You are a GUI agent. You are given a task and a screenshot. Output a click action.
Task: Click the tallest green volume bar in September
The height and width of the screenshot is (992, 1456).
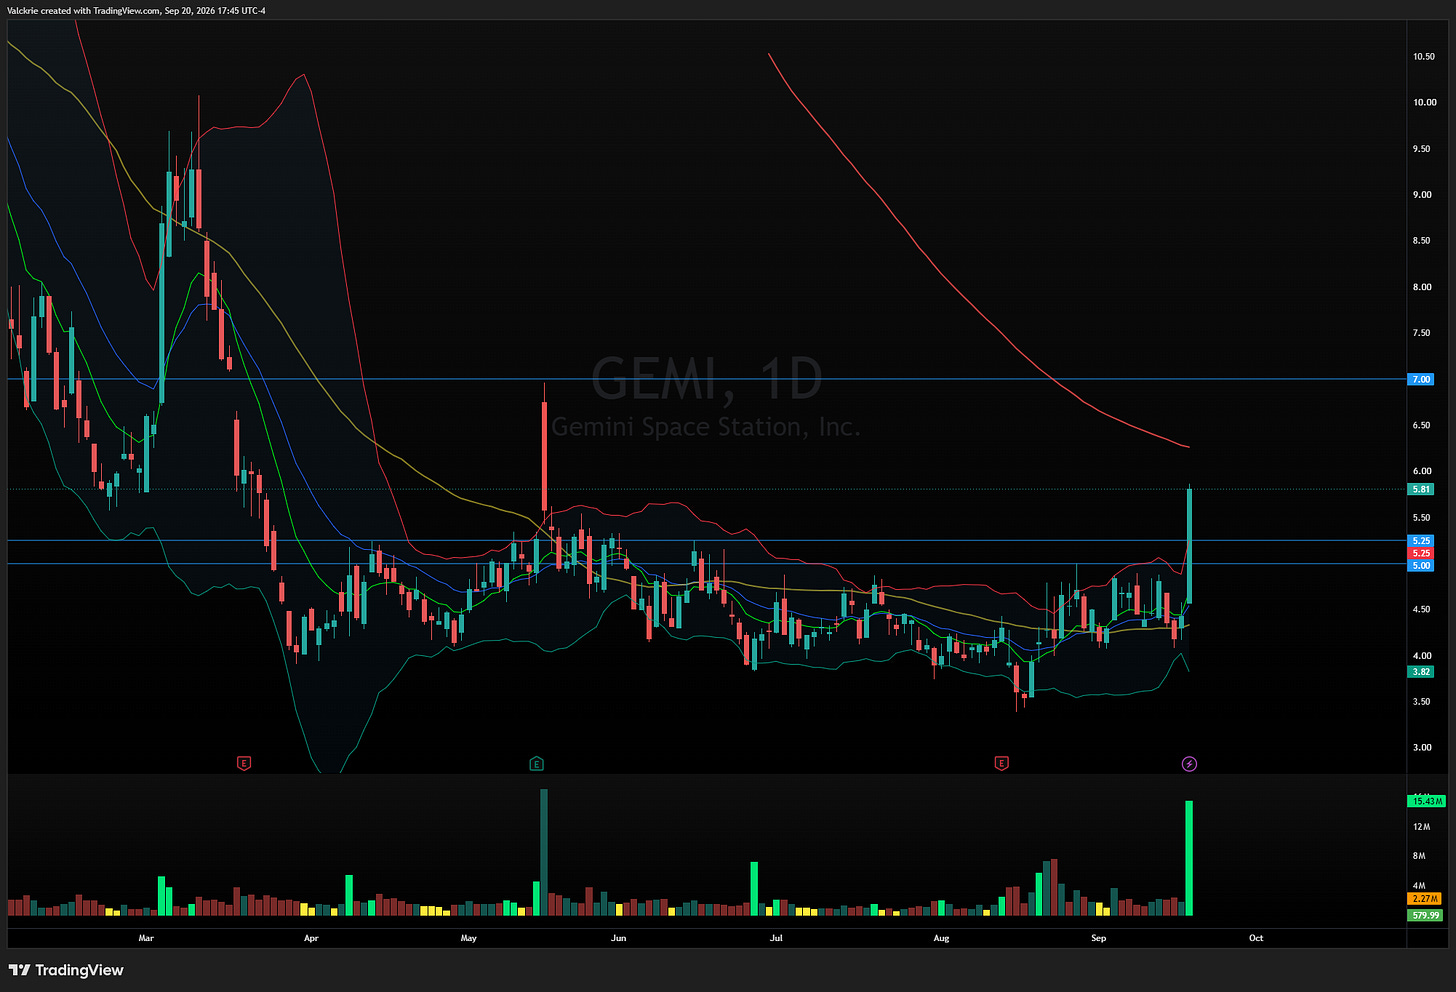coord(1189,858)
